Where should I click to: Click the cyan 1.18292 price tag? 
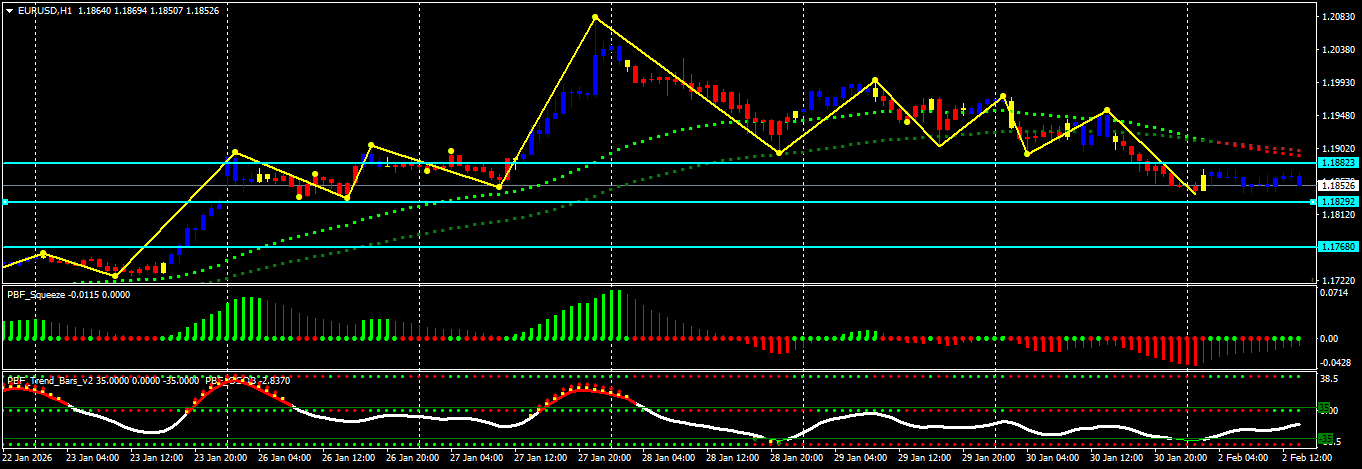(1337, 202)
